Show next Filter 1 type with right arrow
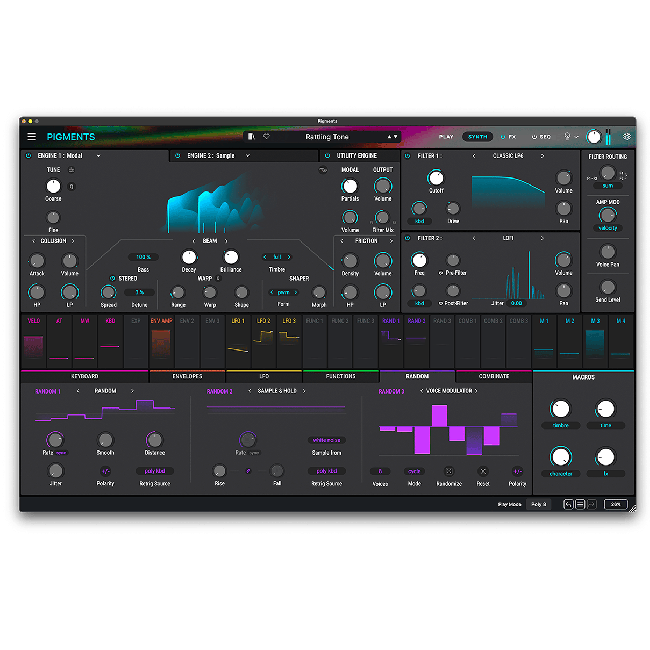650x650 pixels. pyautogui.click(x=542, y=156)
